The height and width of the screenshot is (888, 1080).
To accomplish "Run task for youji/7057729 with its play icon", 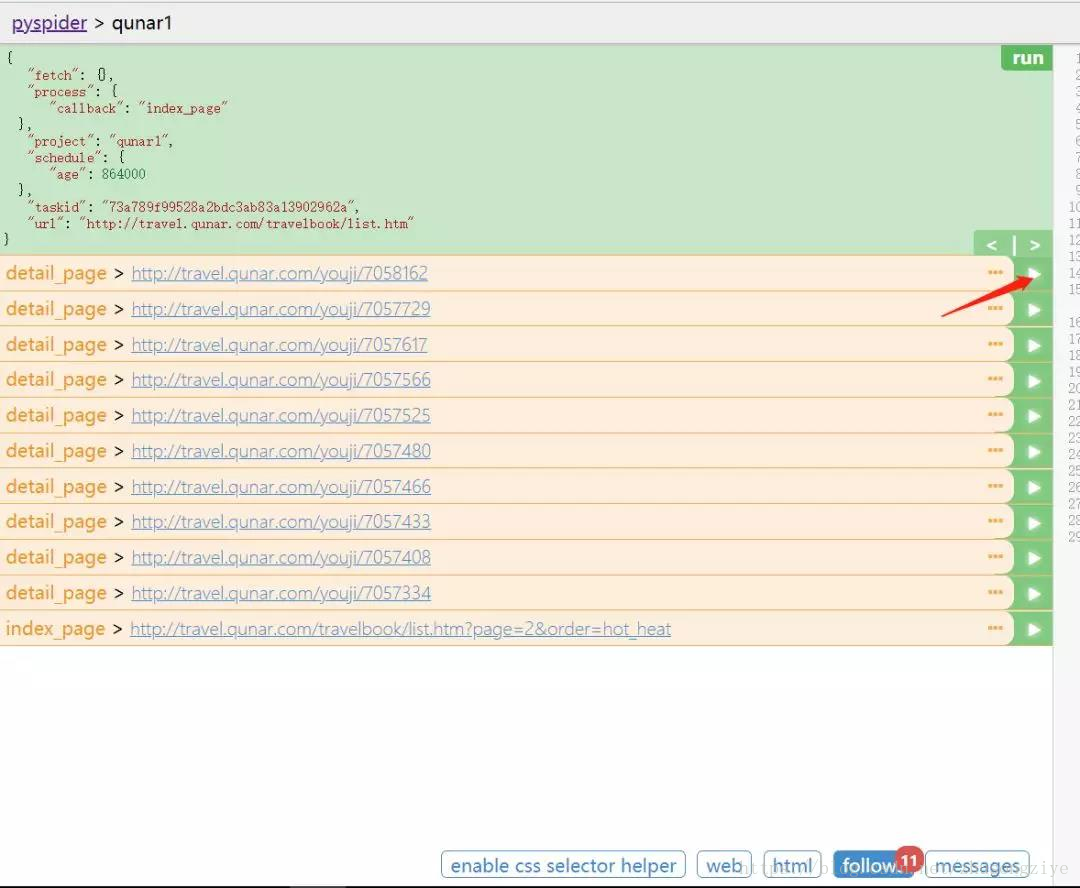I will point(1033,310).
